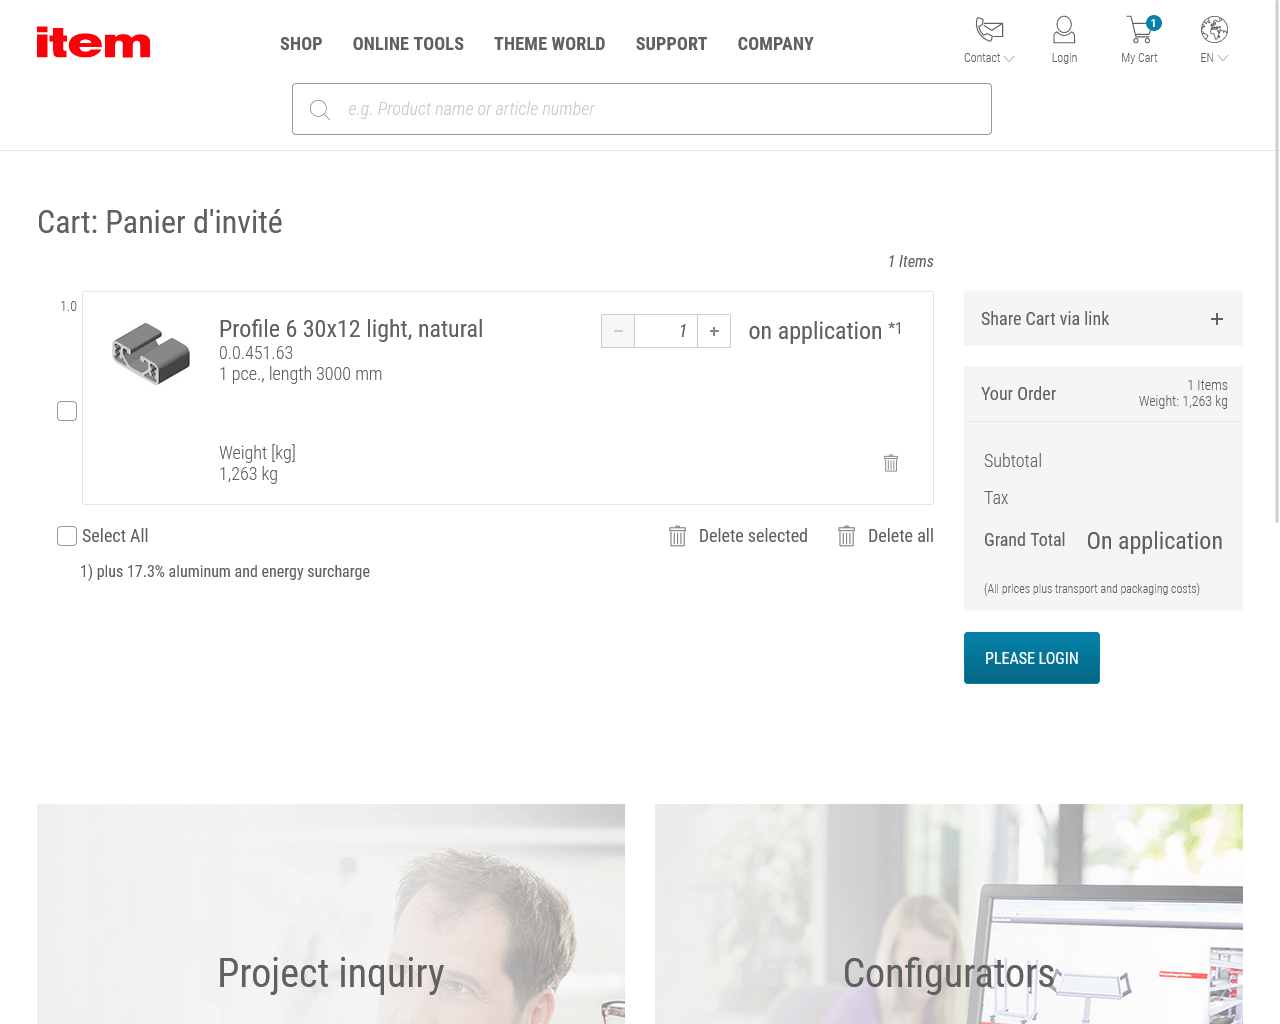The image size is (1280, 1024).
Task: Click the Profile 6 product thumbnail
Action: pyautogui.click(x=151, y=354)
